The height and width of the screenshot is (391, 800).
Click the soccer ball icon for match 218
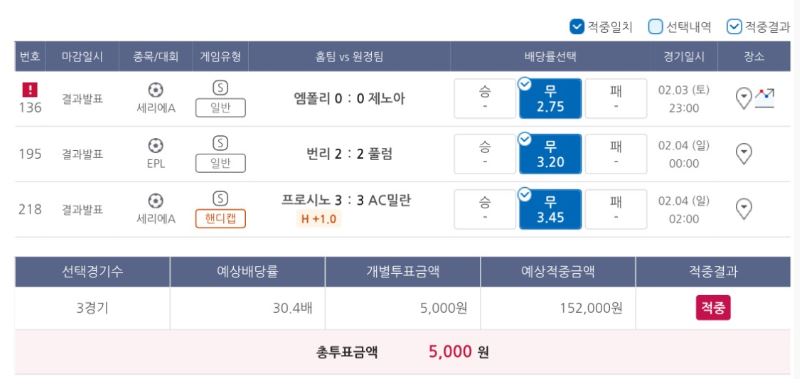156,201
